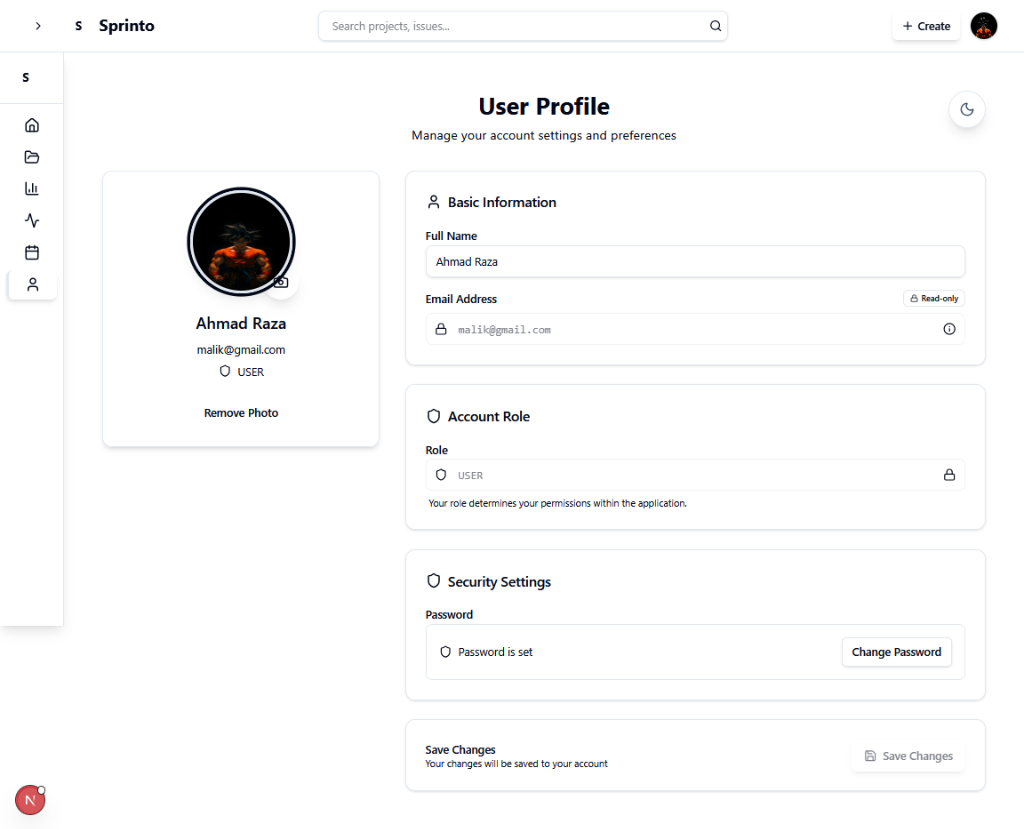
Task: Click the search projects input field
Action: tap(522, 26)
